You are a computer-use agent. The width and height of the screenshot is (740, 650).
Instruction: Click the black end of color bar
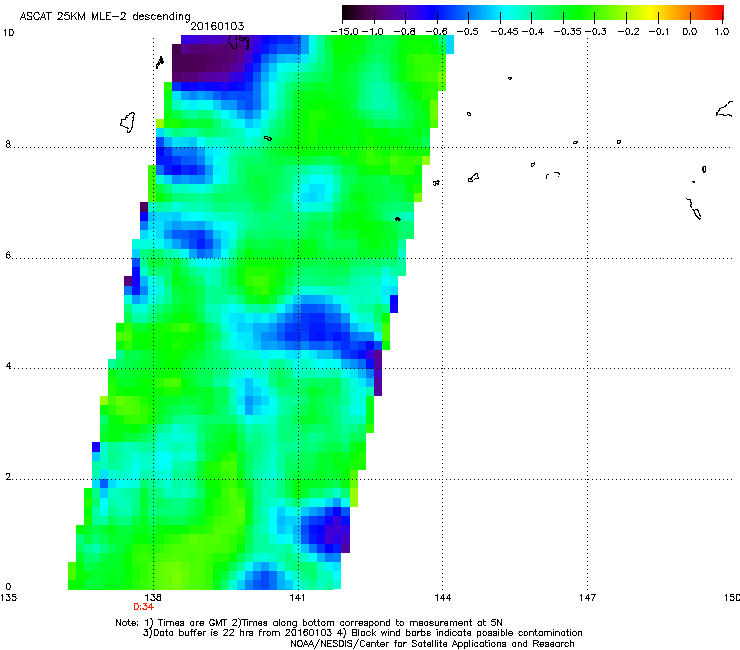pos(350,12)
